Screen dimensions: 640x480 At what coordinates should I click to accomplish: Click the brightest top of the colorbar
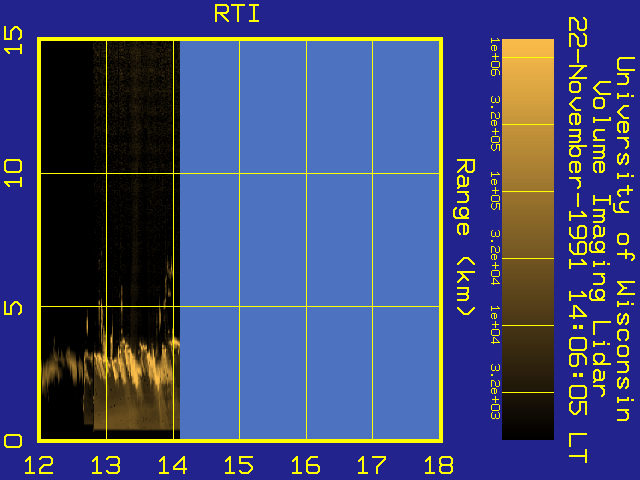pyautogui.click(x=528, y=48)
